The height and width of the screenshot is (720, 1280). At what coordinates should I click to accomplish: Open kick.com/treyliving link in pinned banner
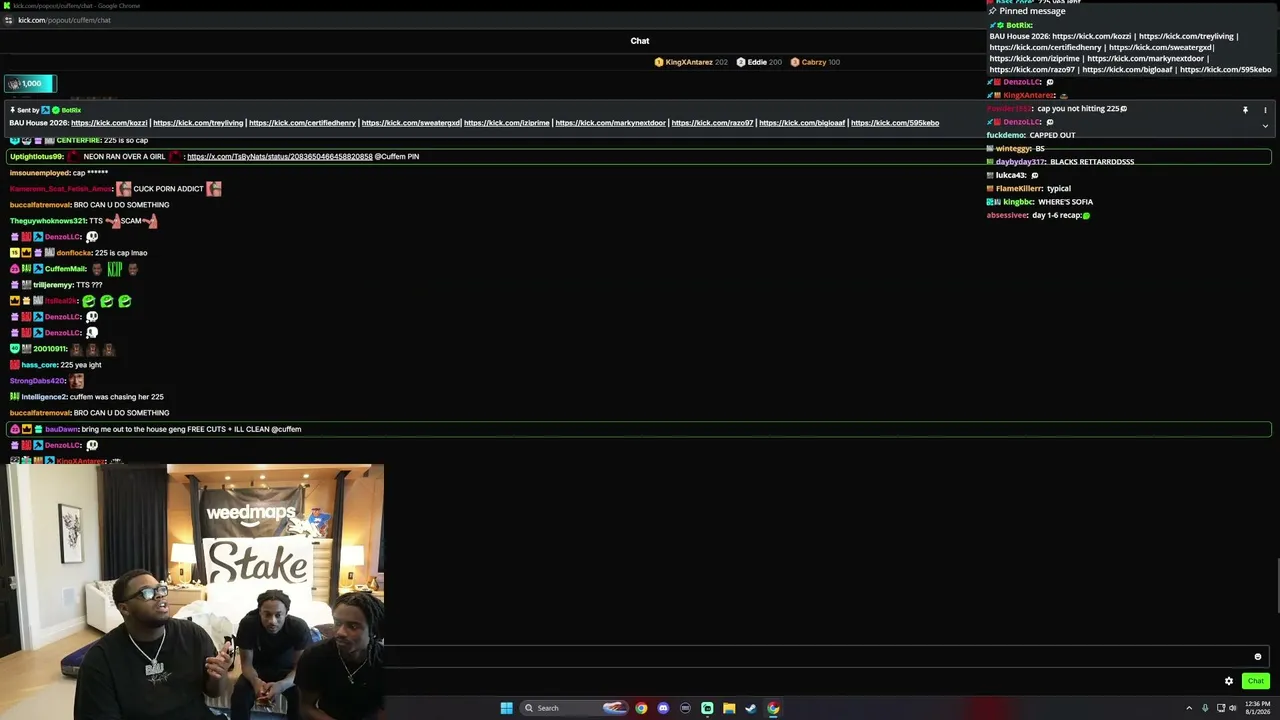point(198,123)
